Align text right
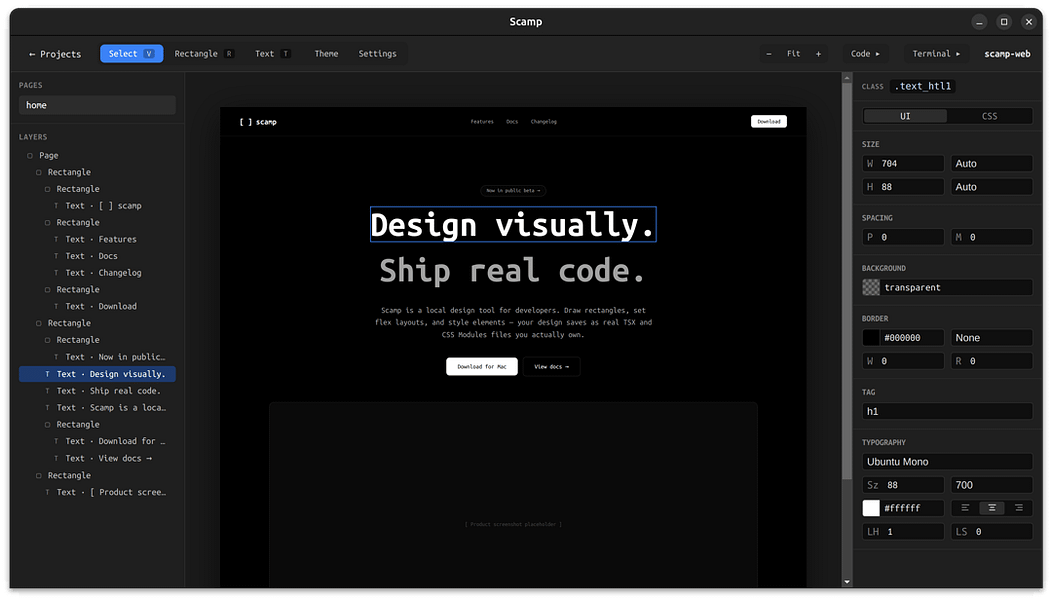Screen dimensions: 1052x600 (x=1018, y=508)
